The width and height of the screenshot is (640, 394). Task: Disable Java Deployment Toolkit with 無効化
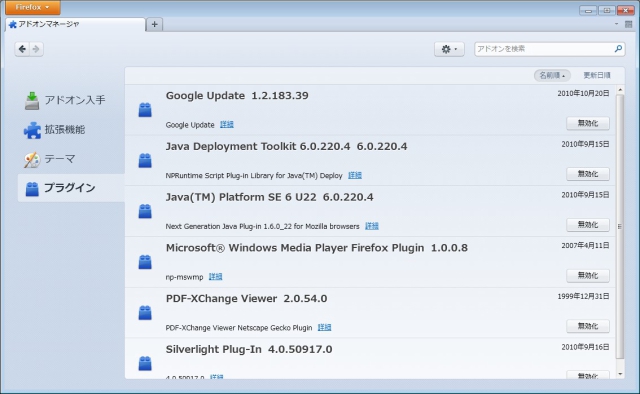(588, 174)
